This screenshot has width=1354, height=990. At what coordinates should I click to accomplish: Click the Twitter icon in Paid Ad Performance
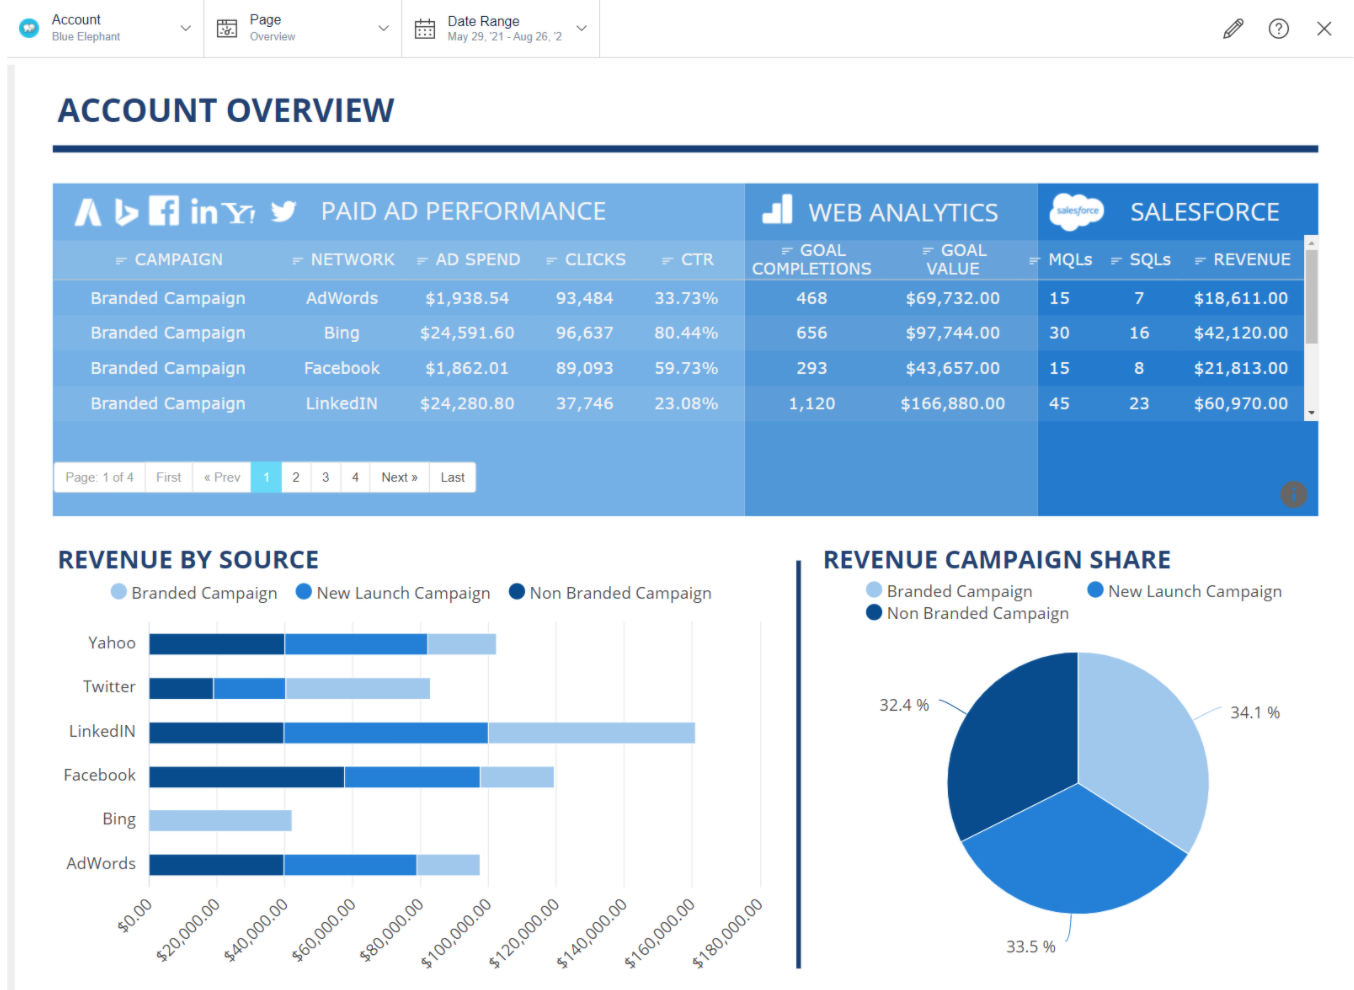283,211
